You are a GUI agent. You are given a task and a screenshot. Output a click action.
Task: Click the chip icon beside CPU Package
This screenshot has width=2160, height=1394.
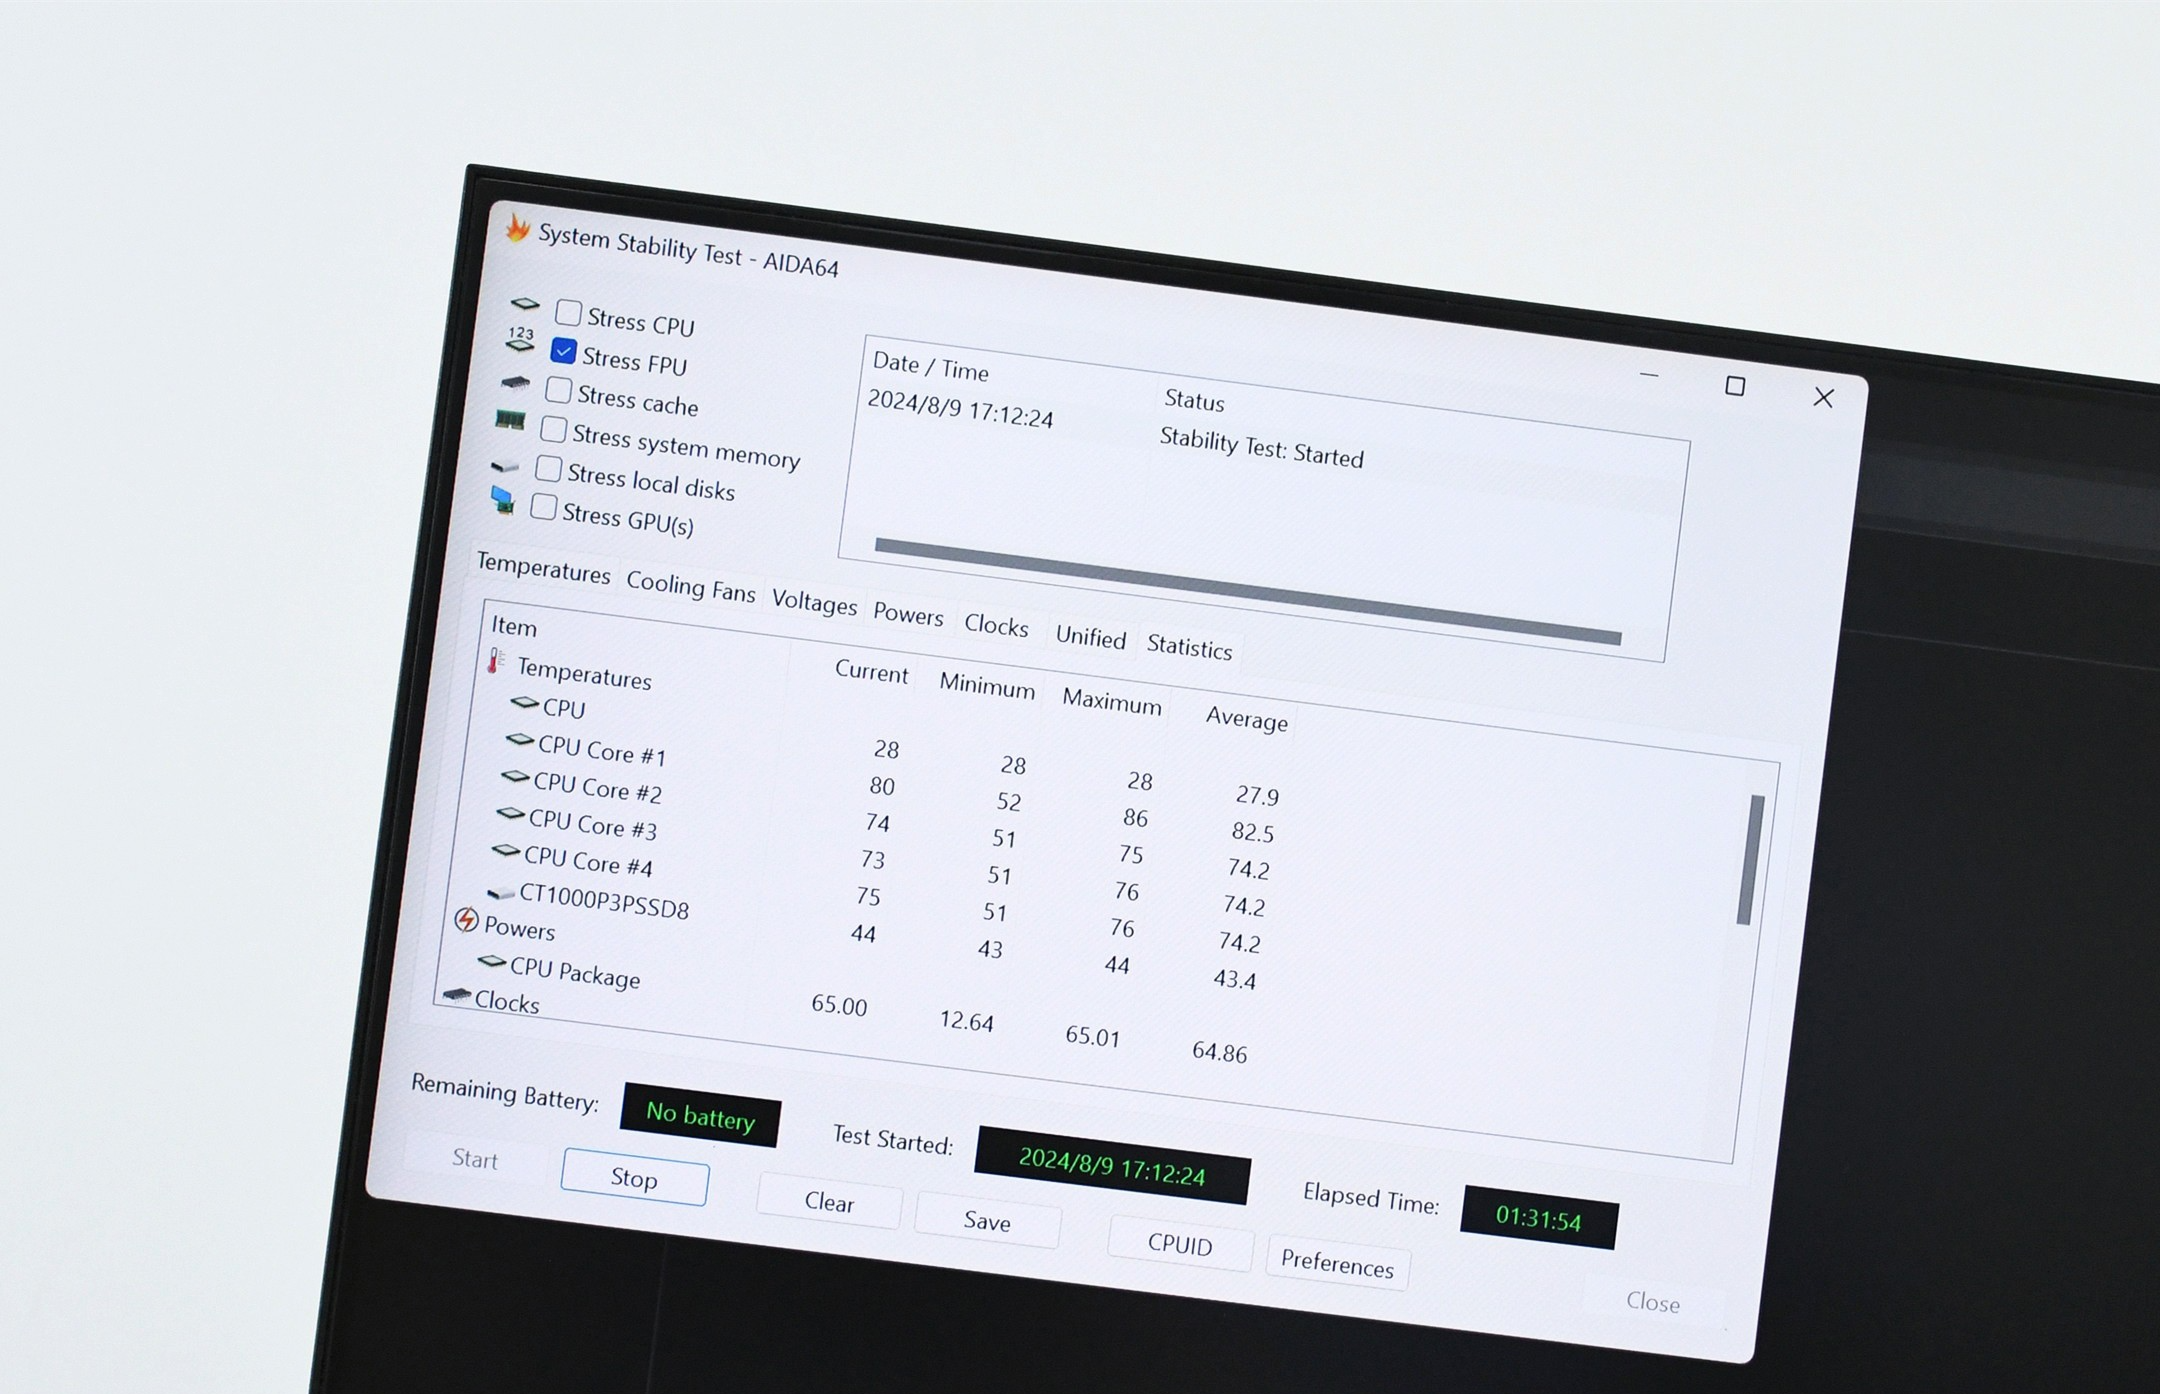(491, 961)
